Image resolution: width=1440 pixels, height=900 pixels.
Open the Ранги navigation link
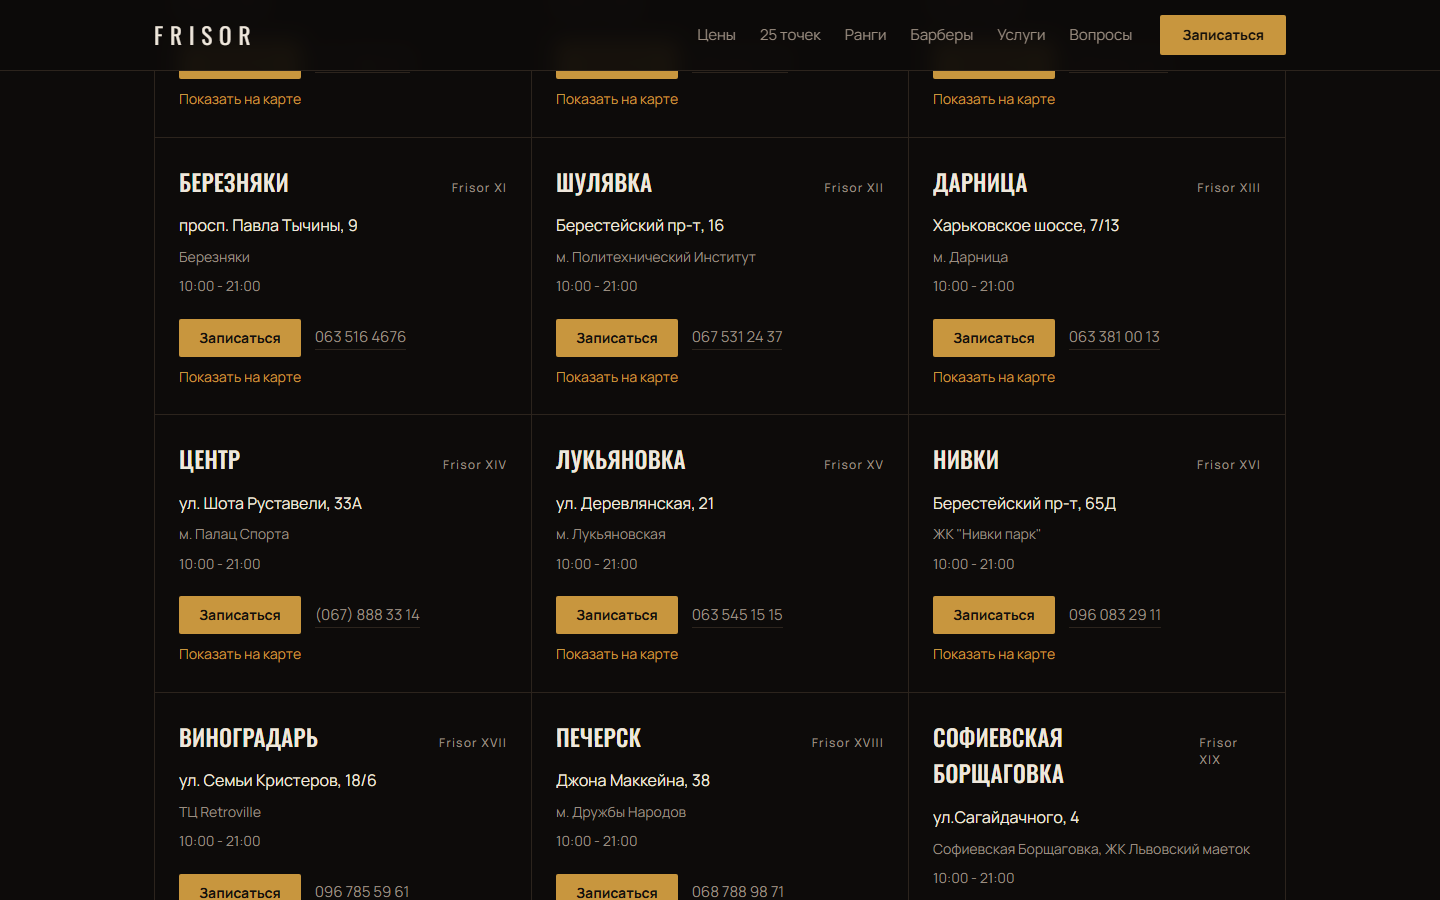(x=865, y=35)
